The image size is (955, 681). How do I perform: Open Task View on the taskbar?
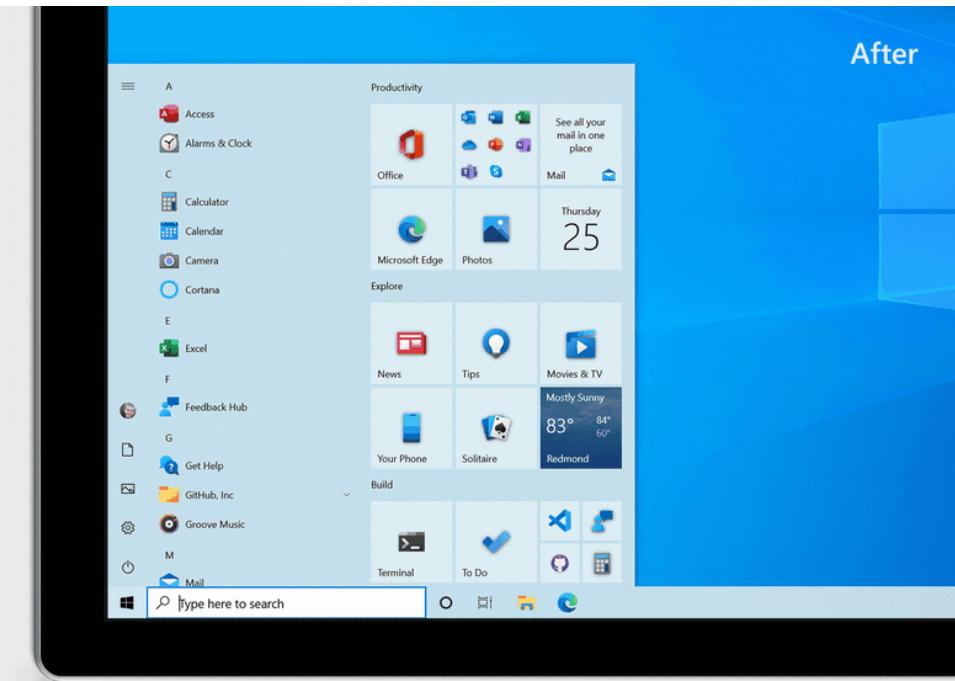(485, 604)
